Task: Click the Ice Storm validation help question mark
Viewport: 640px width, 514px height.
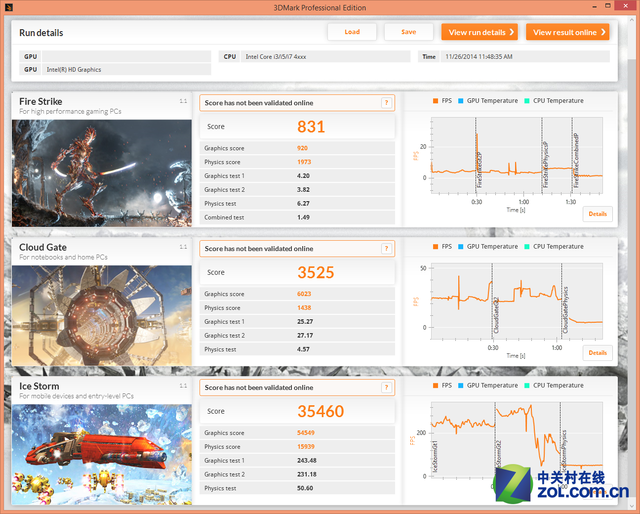Action: (386, 387)
